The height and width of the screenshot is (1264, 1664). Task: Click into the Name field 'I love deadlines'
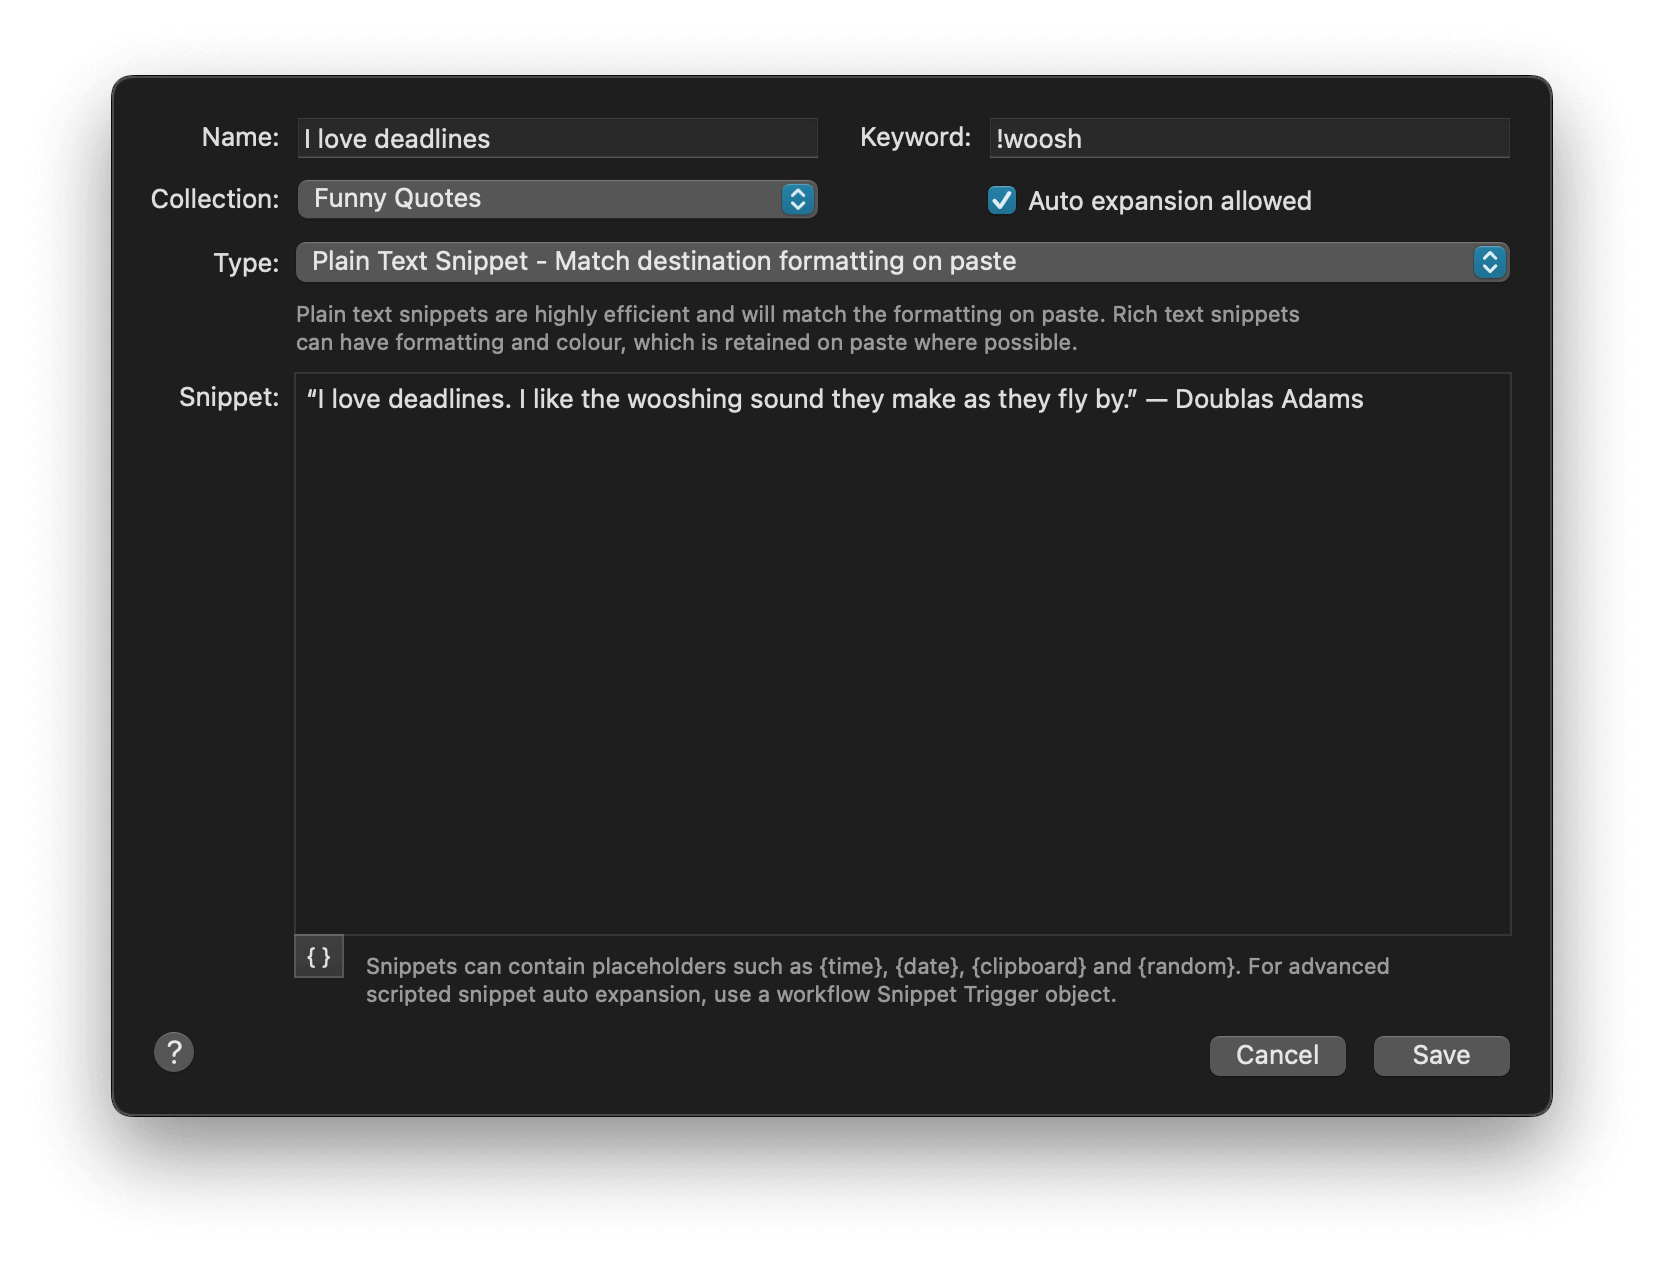pos(557,139)
